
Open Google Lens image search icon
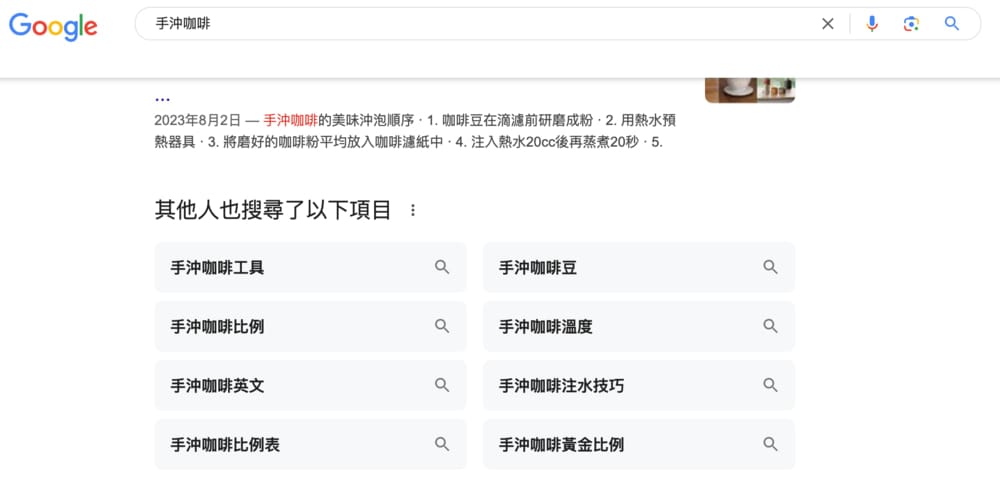tap(911, 24)
